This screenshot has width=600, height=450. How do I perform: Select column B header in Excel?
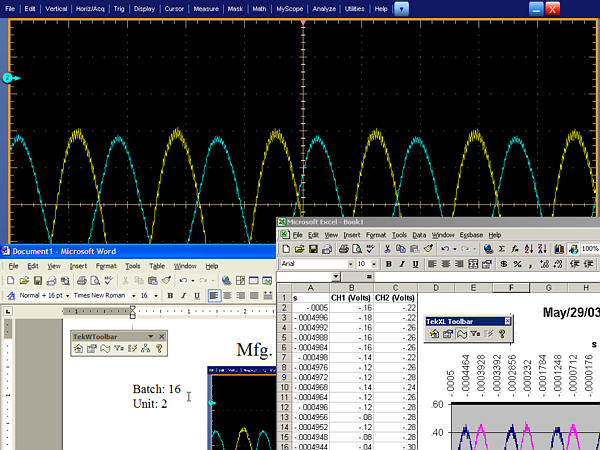pos(351,288)
